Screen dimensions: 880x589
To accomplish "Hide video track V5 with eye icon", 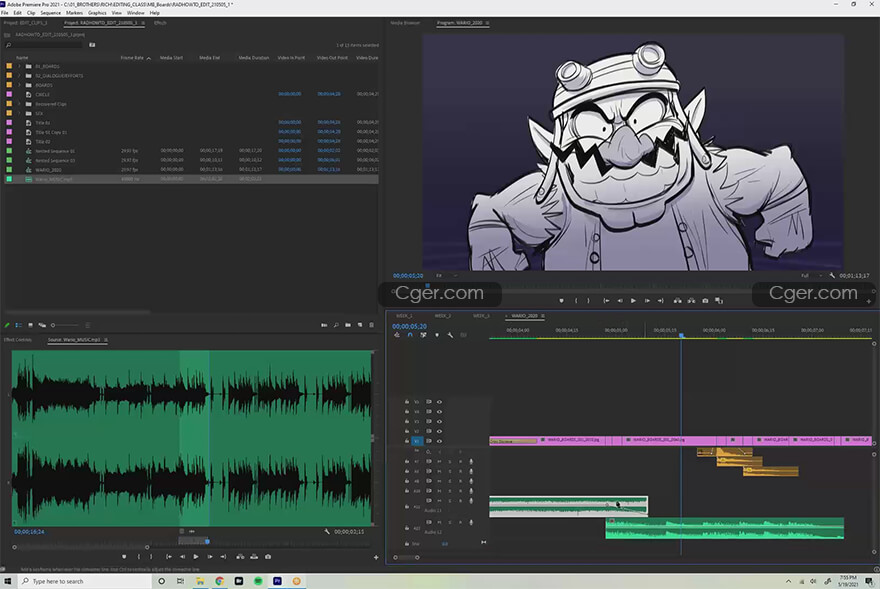I will click(439, 402).
